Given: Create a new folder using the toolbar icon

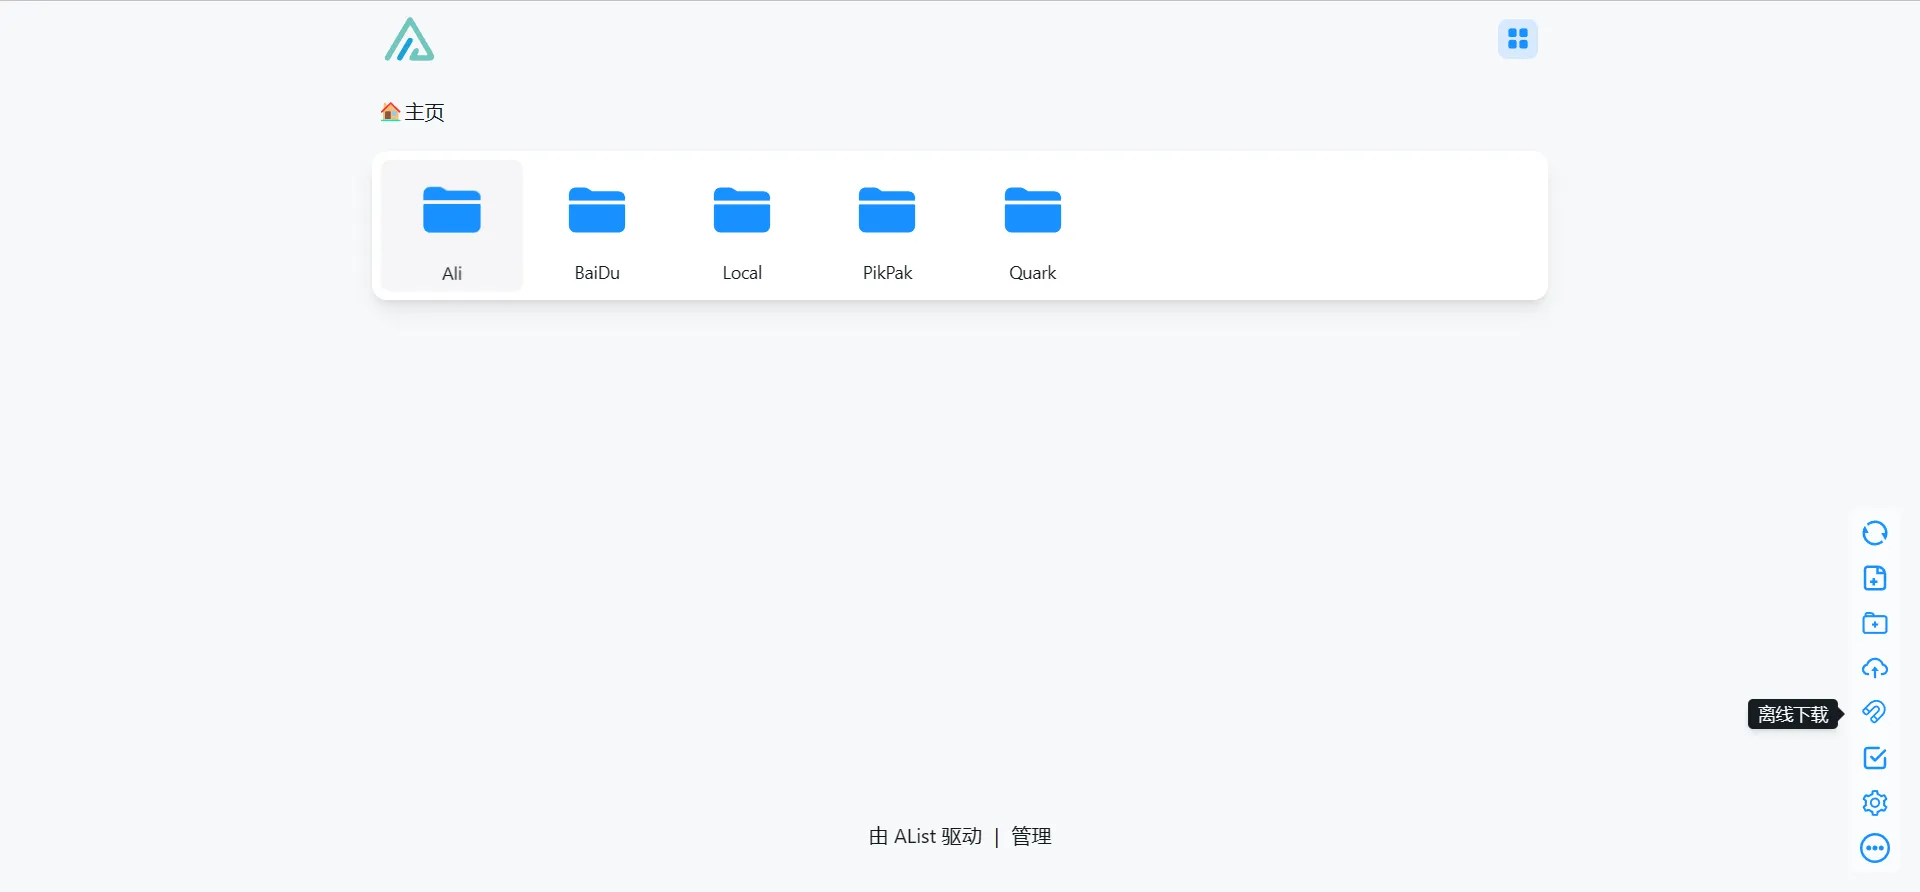Looking at the screenshot, I should [1874, 623].
